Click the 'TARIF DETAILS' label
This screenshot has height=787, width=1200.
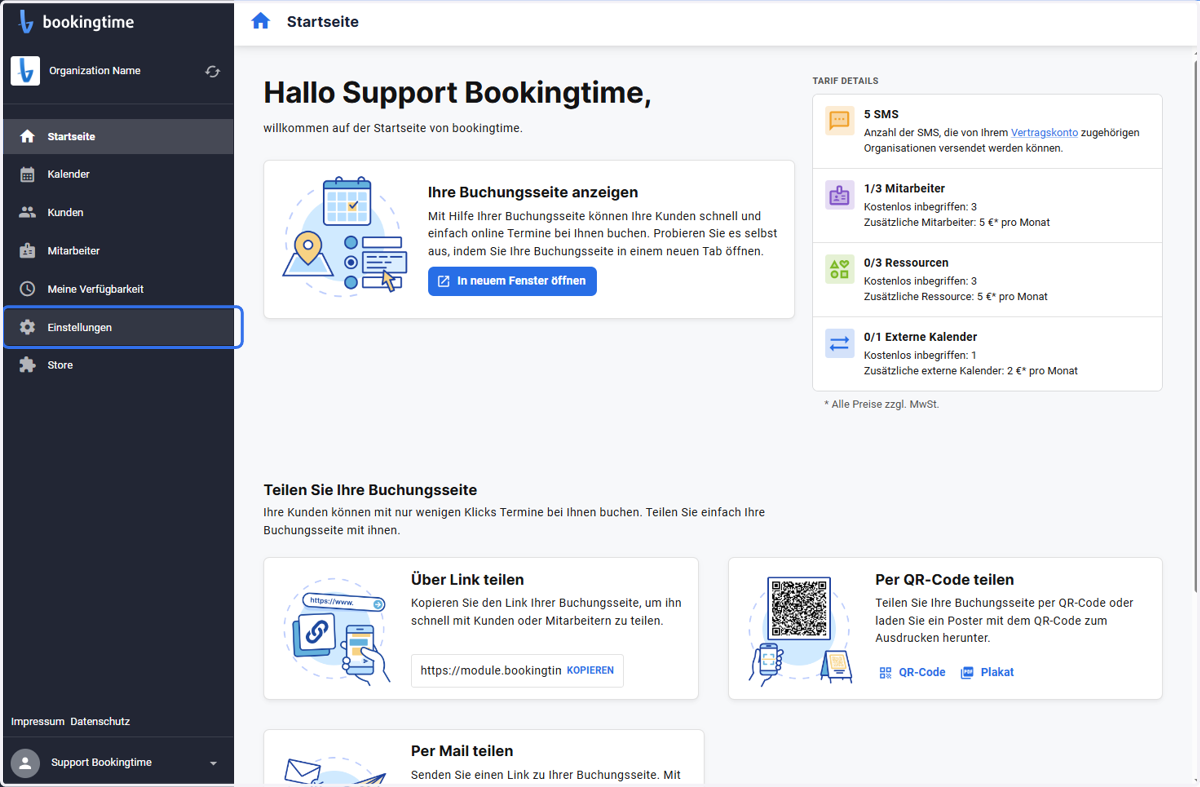845,81
